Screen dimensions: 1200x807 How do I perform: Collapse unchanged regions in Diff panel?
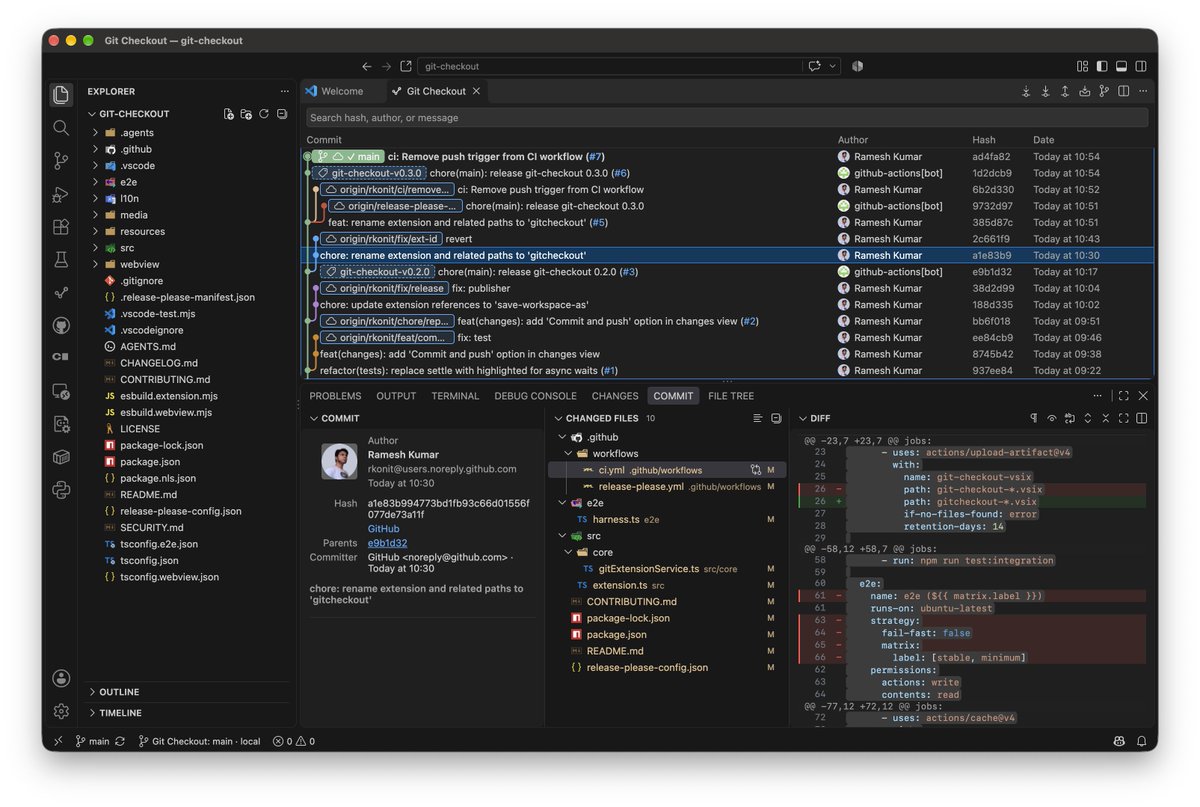[x=1106, y=418]
